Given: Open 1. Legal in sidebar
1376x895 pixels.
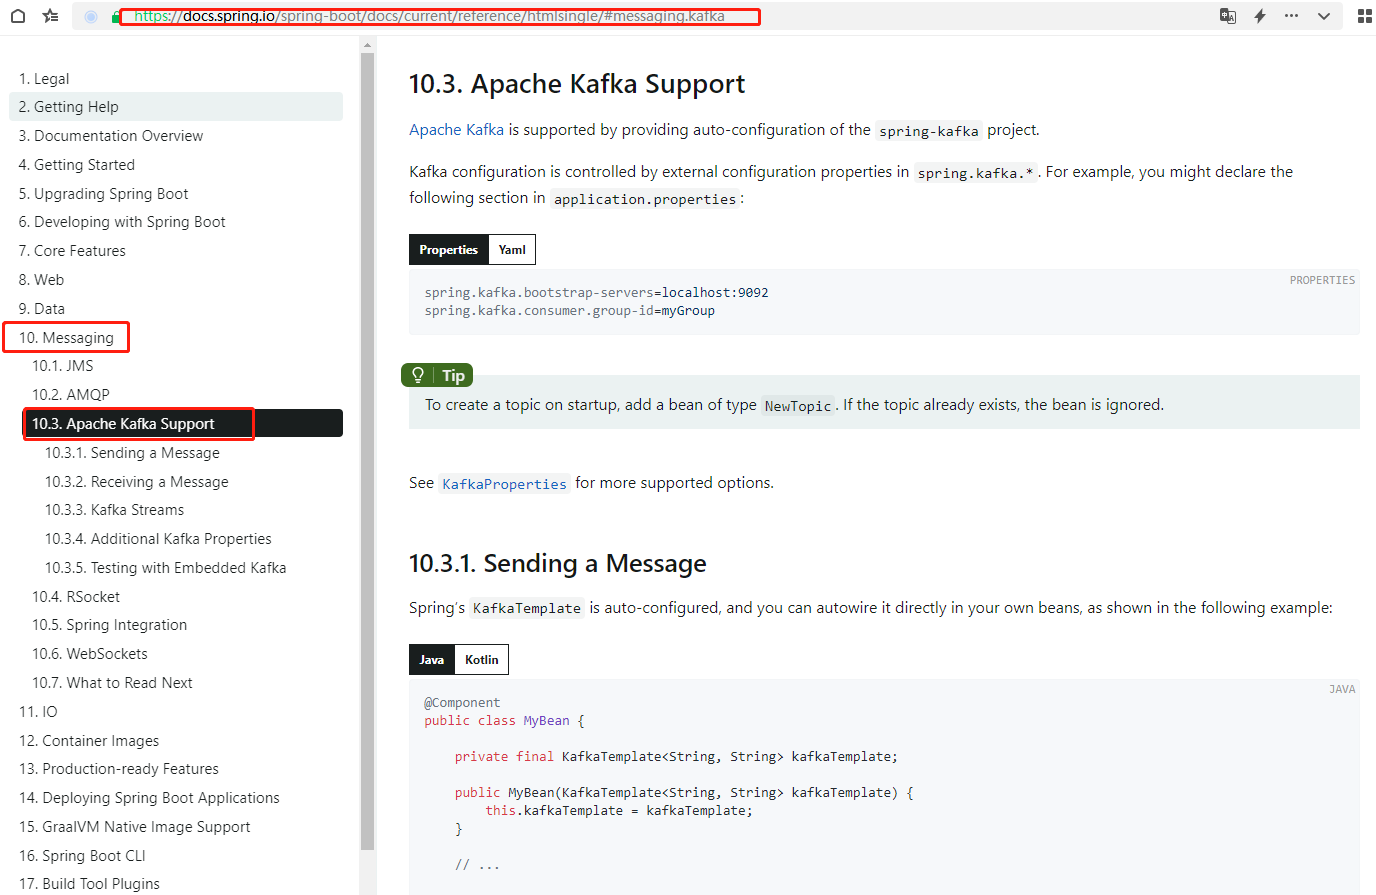Looking at the screenshot, I should tap(44, 79).
